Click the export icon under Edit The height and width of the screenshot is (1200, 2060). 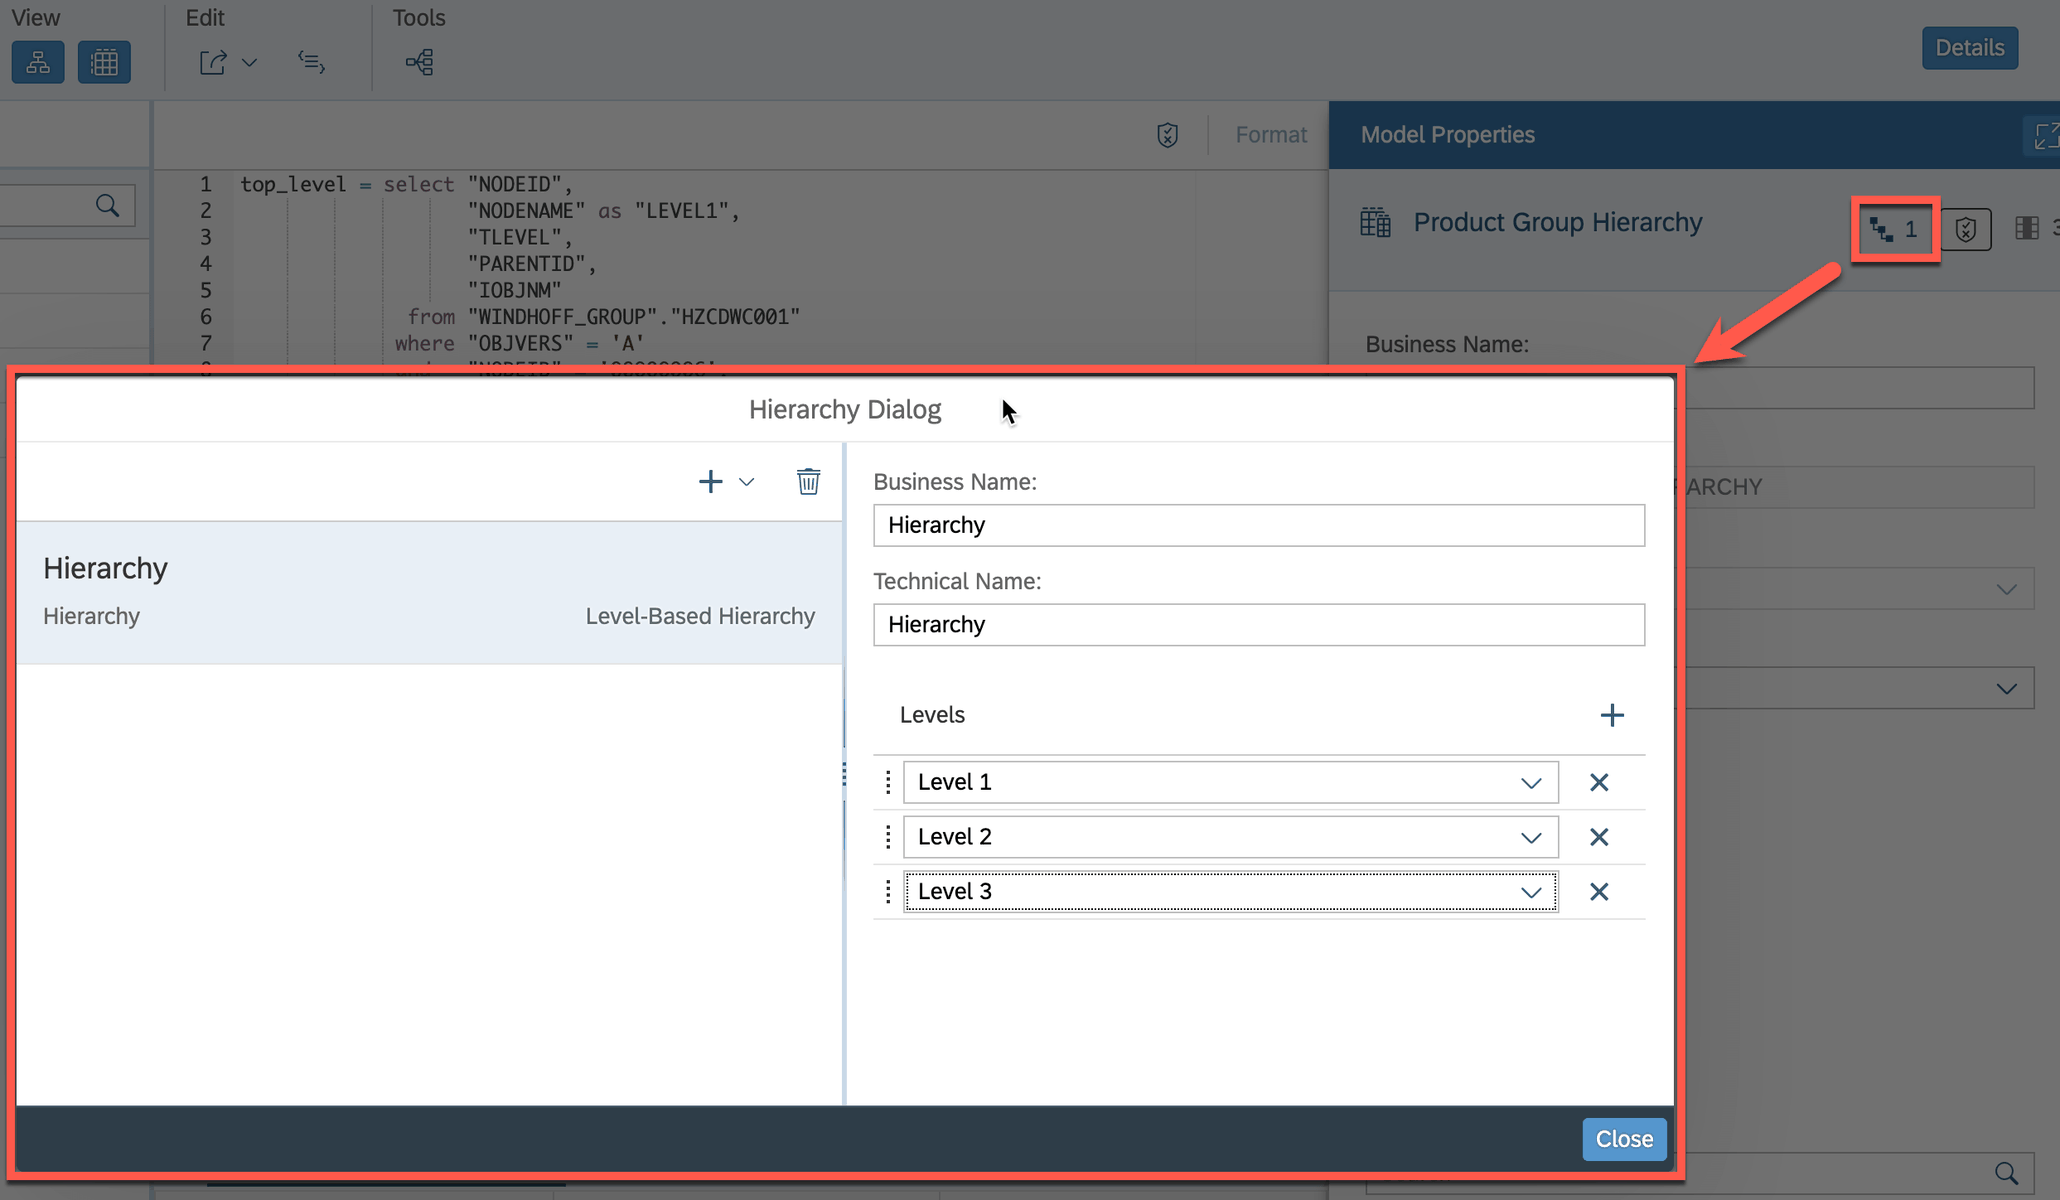pos(213,63)
